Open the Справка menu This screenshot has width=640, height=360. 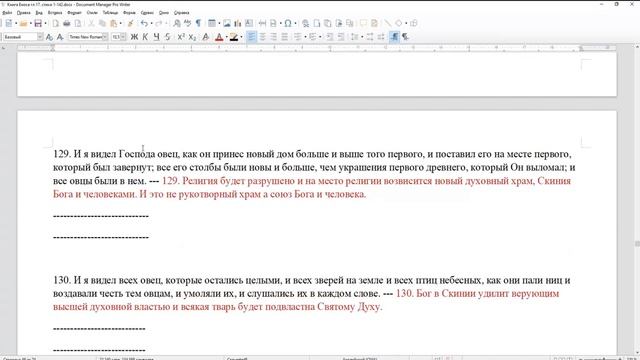181,13
